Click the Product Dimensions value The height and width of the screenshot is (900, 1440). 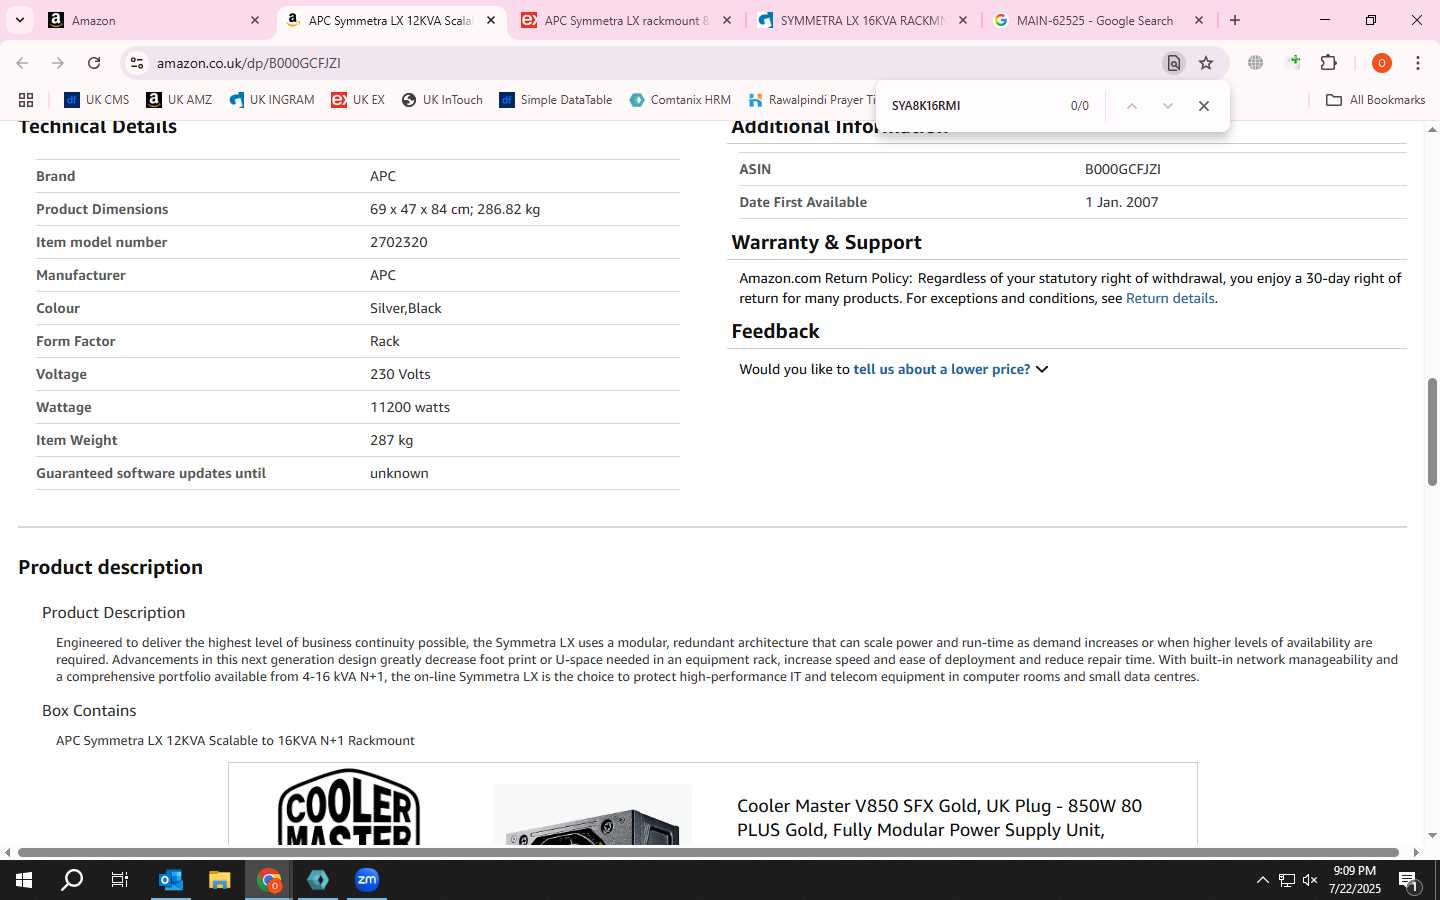pos(455,209)
